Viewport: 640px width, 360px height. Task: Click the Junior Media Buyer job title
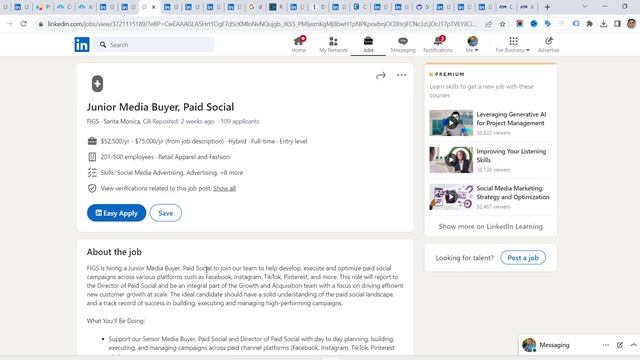coord(160,107)
